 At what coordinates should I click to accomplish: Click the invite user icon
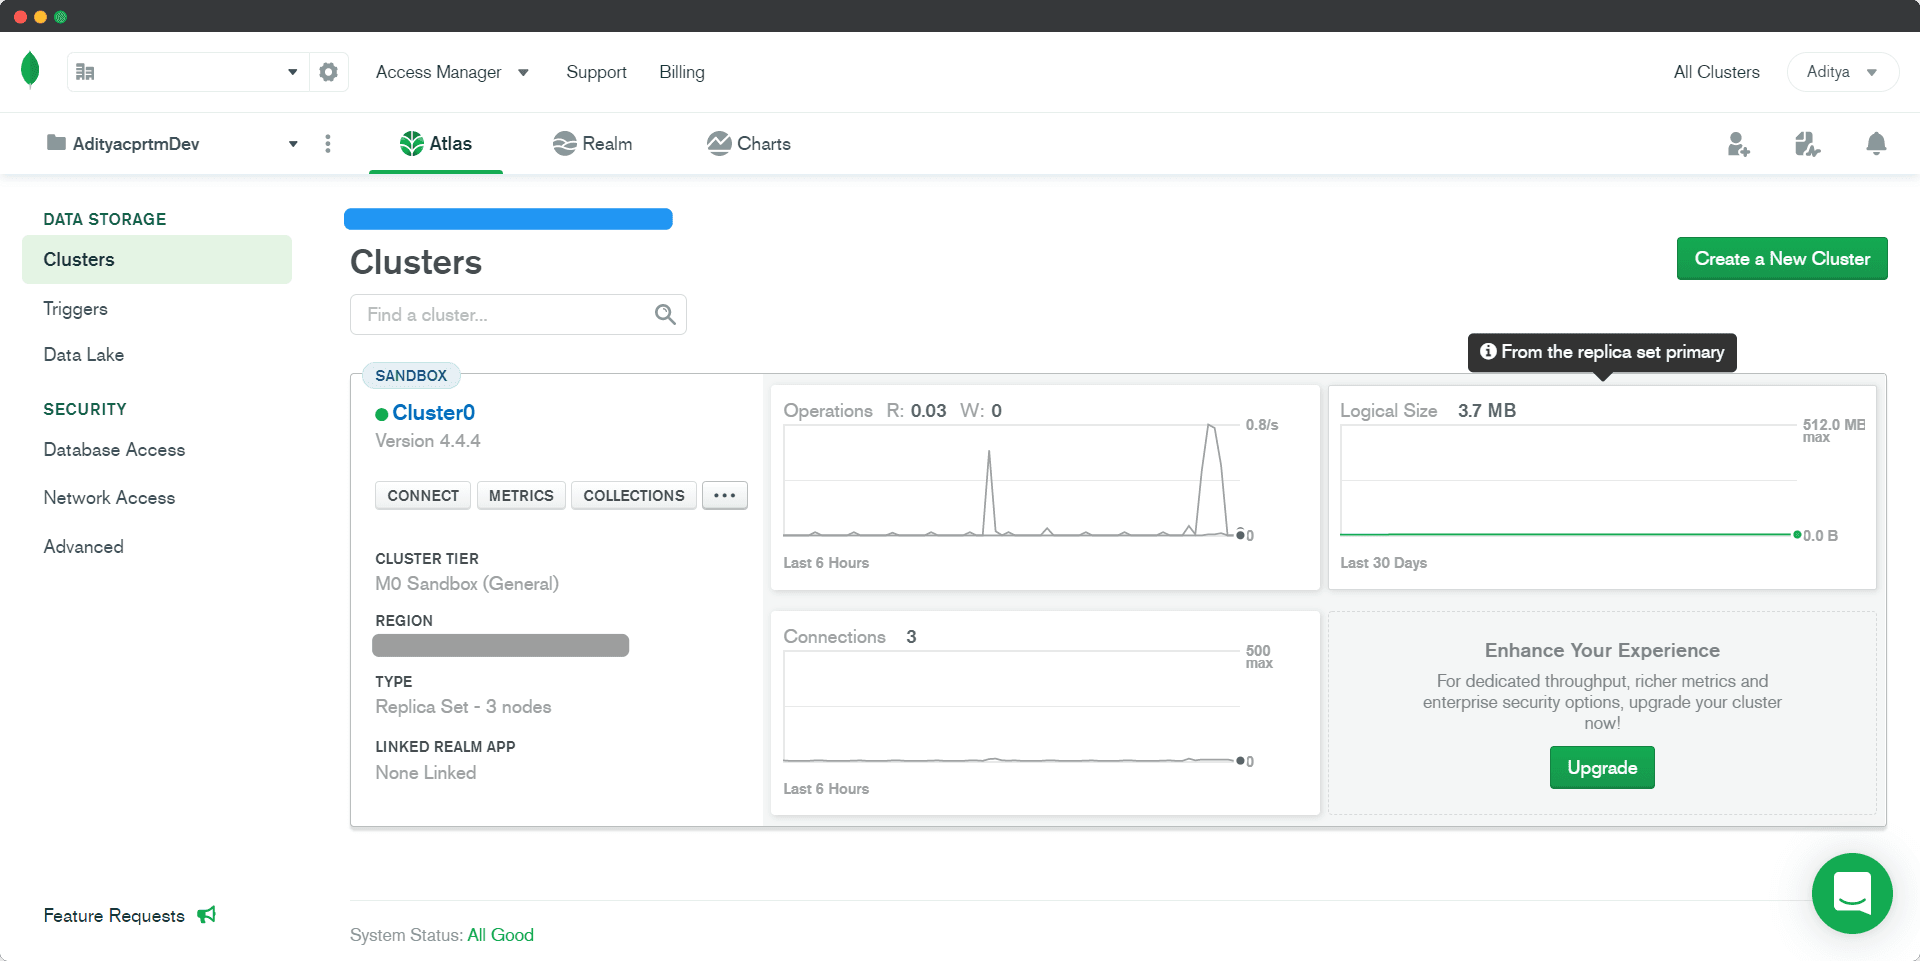[1738, 144]
